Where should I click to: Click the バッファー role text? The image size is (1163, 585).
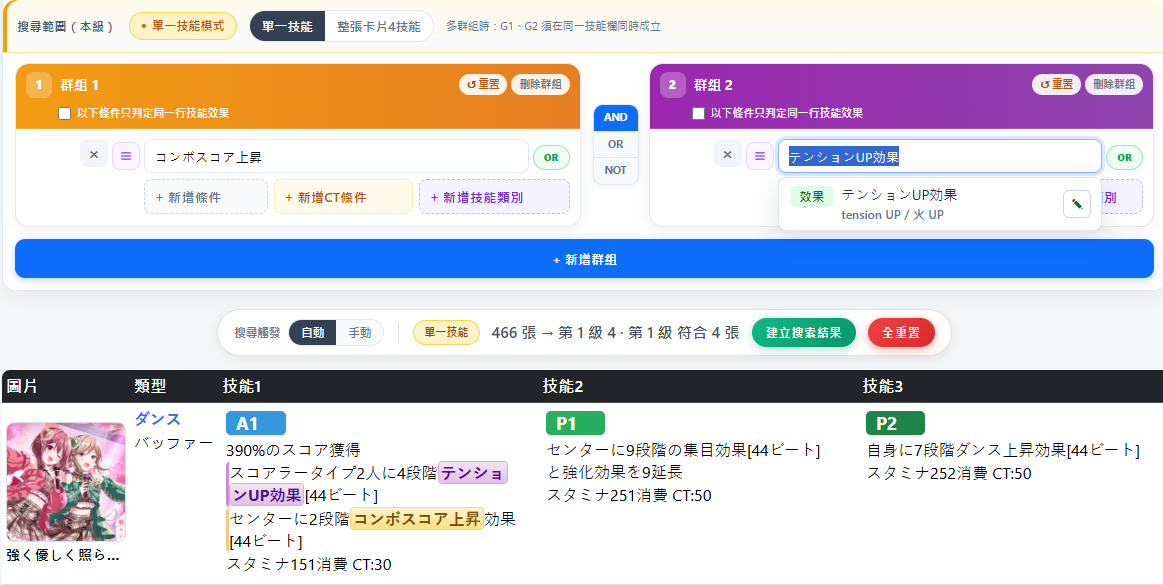[174, 443]
